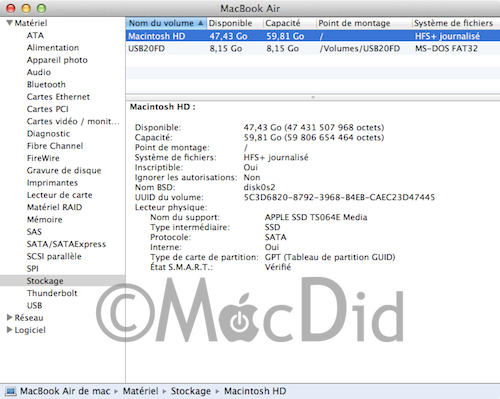Click the computer icon in the path bar

pos(11,391)
